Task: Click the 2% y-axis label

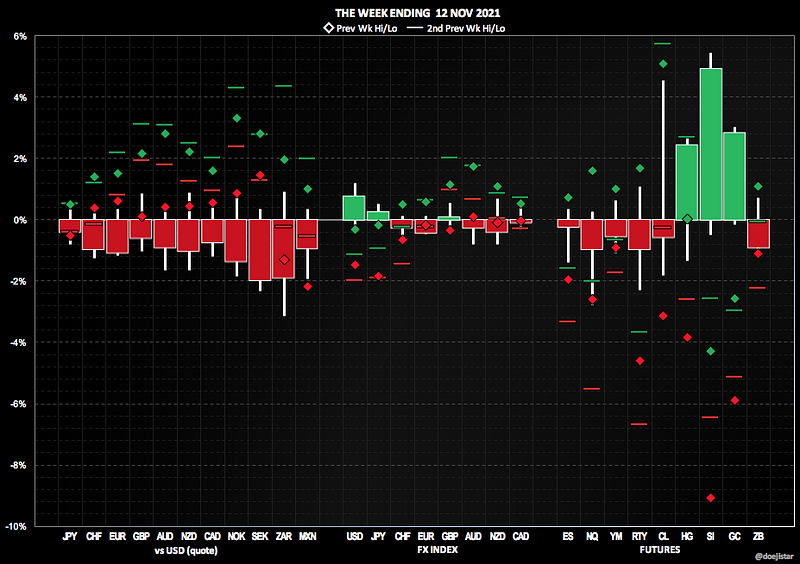Action: pyautogui.click(x=20, y=159)
